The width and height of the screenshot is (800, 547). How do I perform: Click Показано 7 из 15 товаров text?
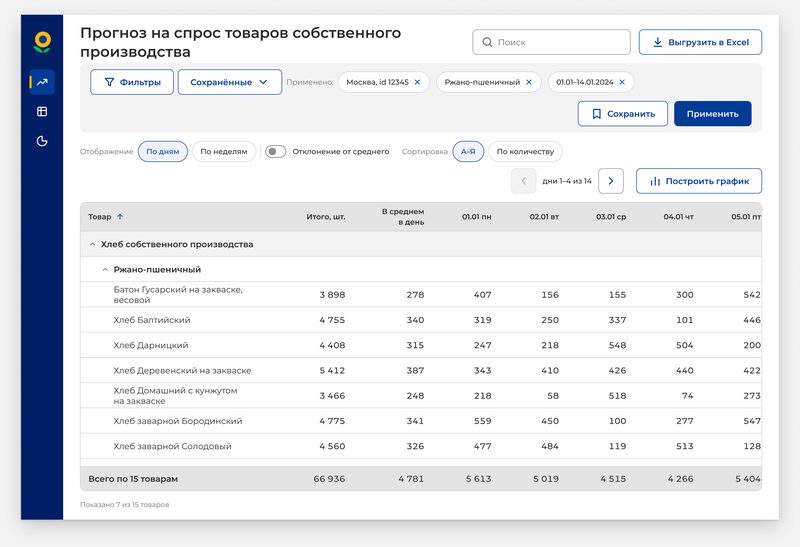pyautogui.click(x=124, y=505)
